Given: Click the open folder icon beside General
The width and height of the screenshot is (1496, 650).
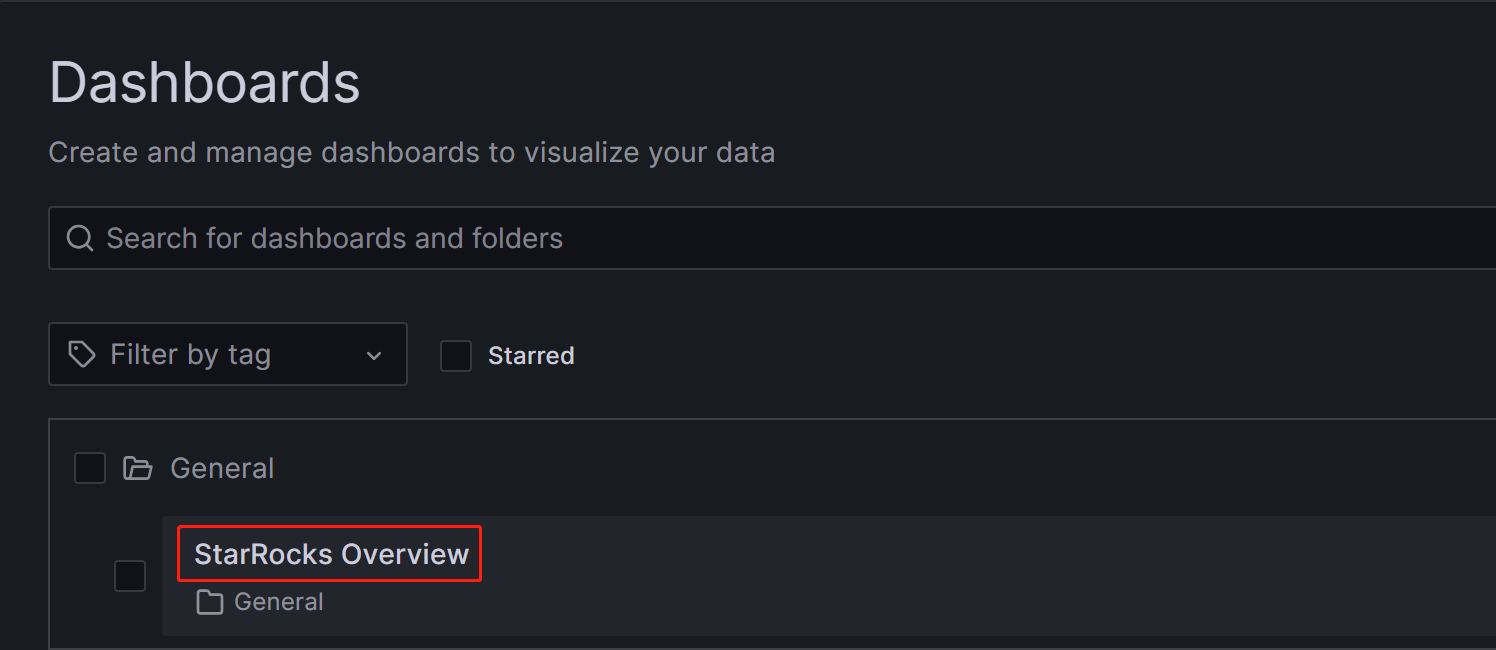Looking at the screenshot, I should [x=137, y=468].
